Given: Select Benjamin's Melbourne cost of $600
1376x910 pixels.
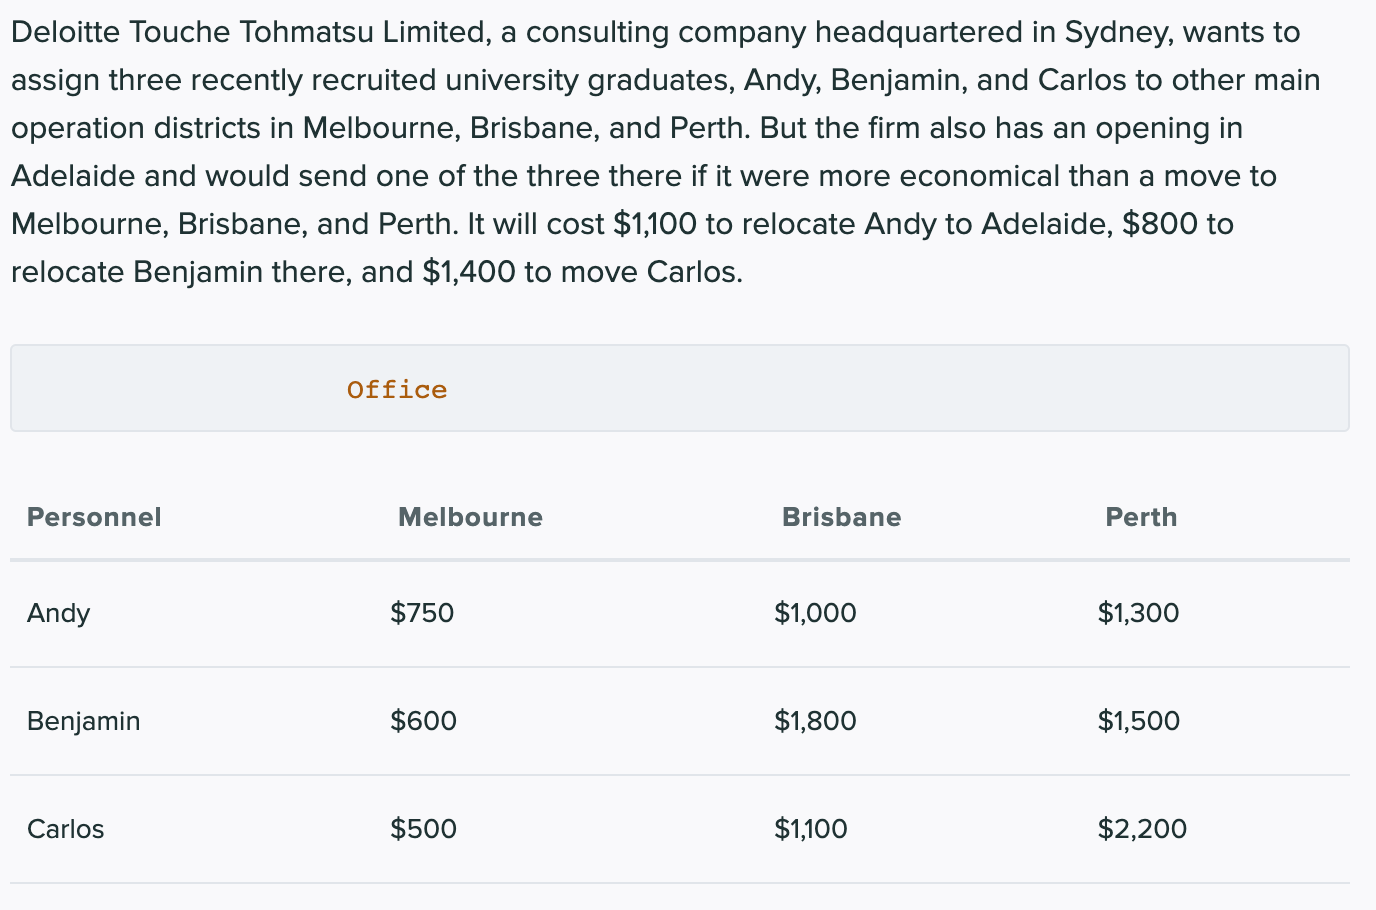Looking at the screenshot, I should [423, 721].
